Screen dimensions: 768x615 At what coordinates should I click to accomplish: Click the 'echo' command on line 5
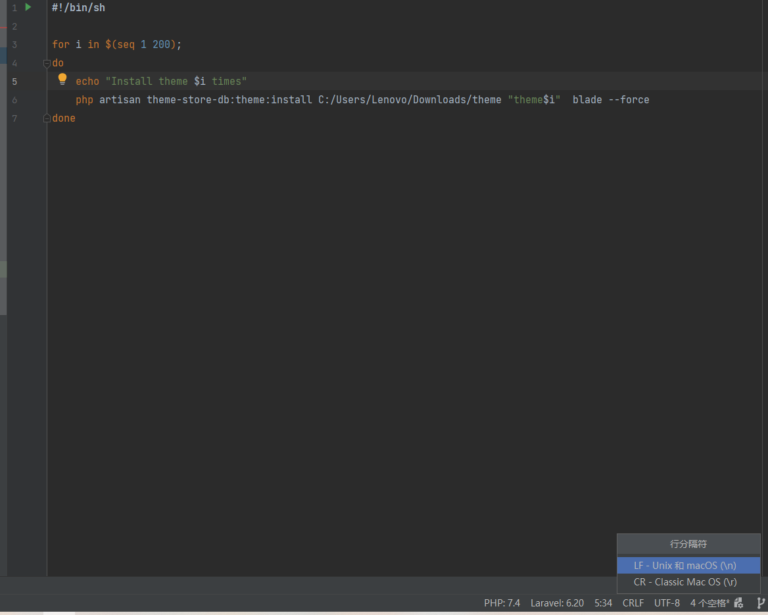point(87,81)
